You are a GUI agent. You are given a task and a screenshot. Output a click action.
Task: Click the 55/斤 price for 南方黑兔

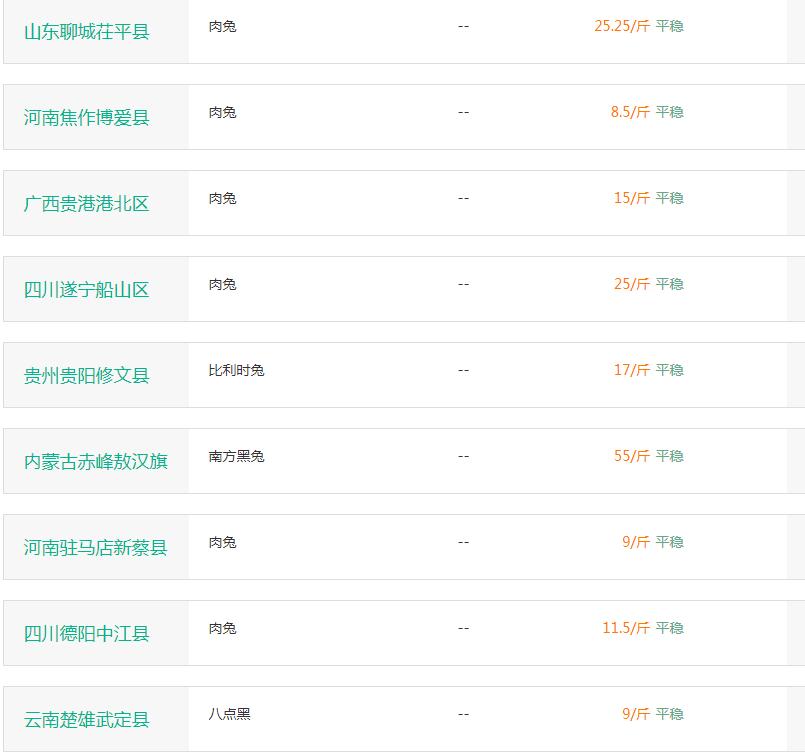point(631,456)
